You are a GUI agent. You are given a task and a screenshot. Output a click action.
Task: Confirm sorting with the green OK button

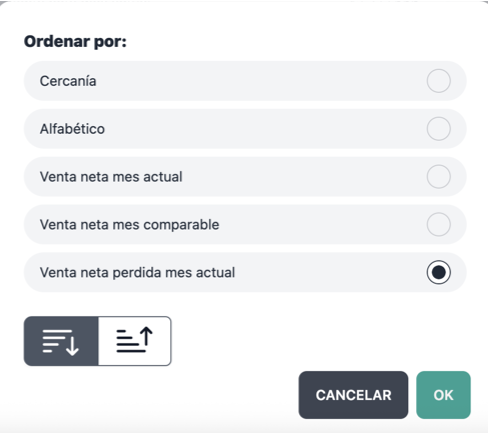[x=443, y=395]
